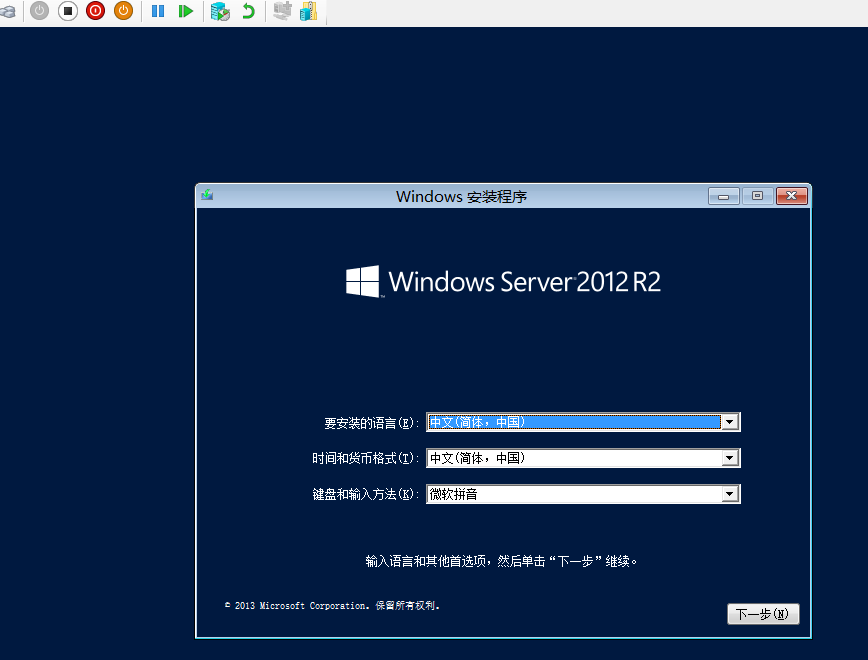Click the greyed enhanced session monitor icon
Screen dimensions: 868x660
pyautogui.click(x=282, y=11)
